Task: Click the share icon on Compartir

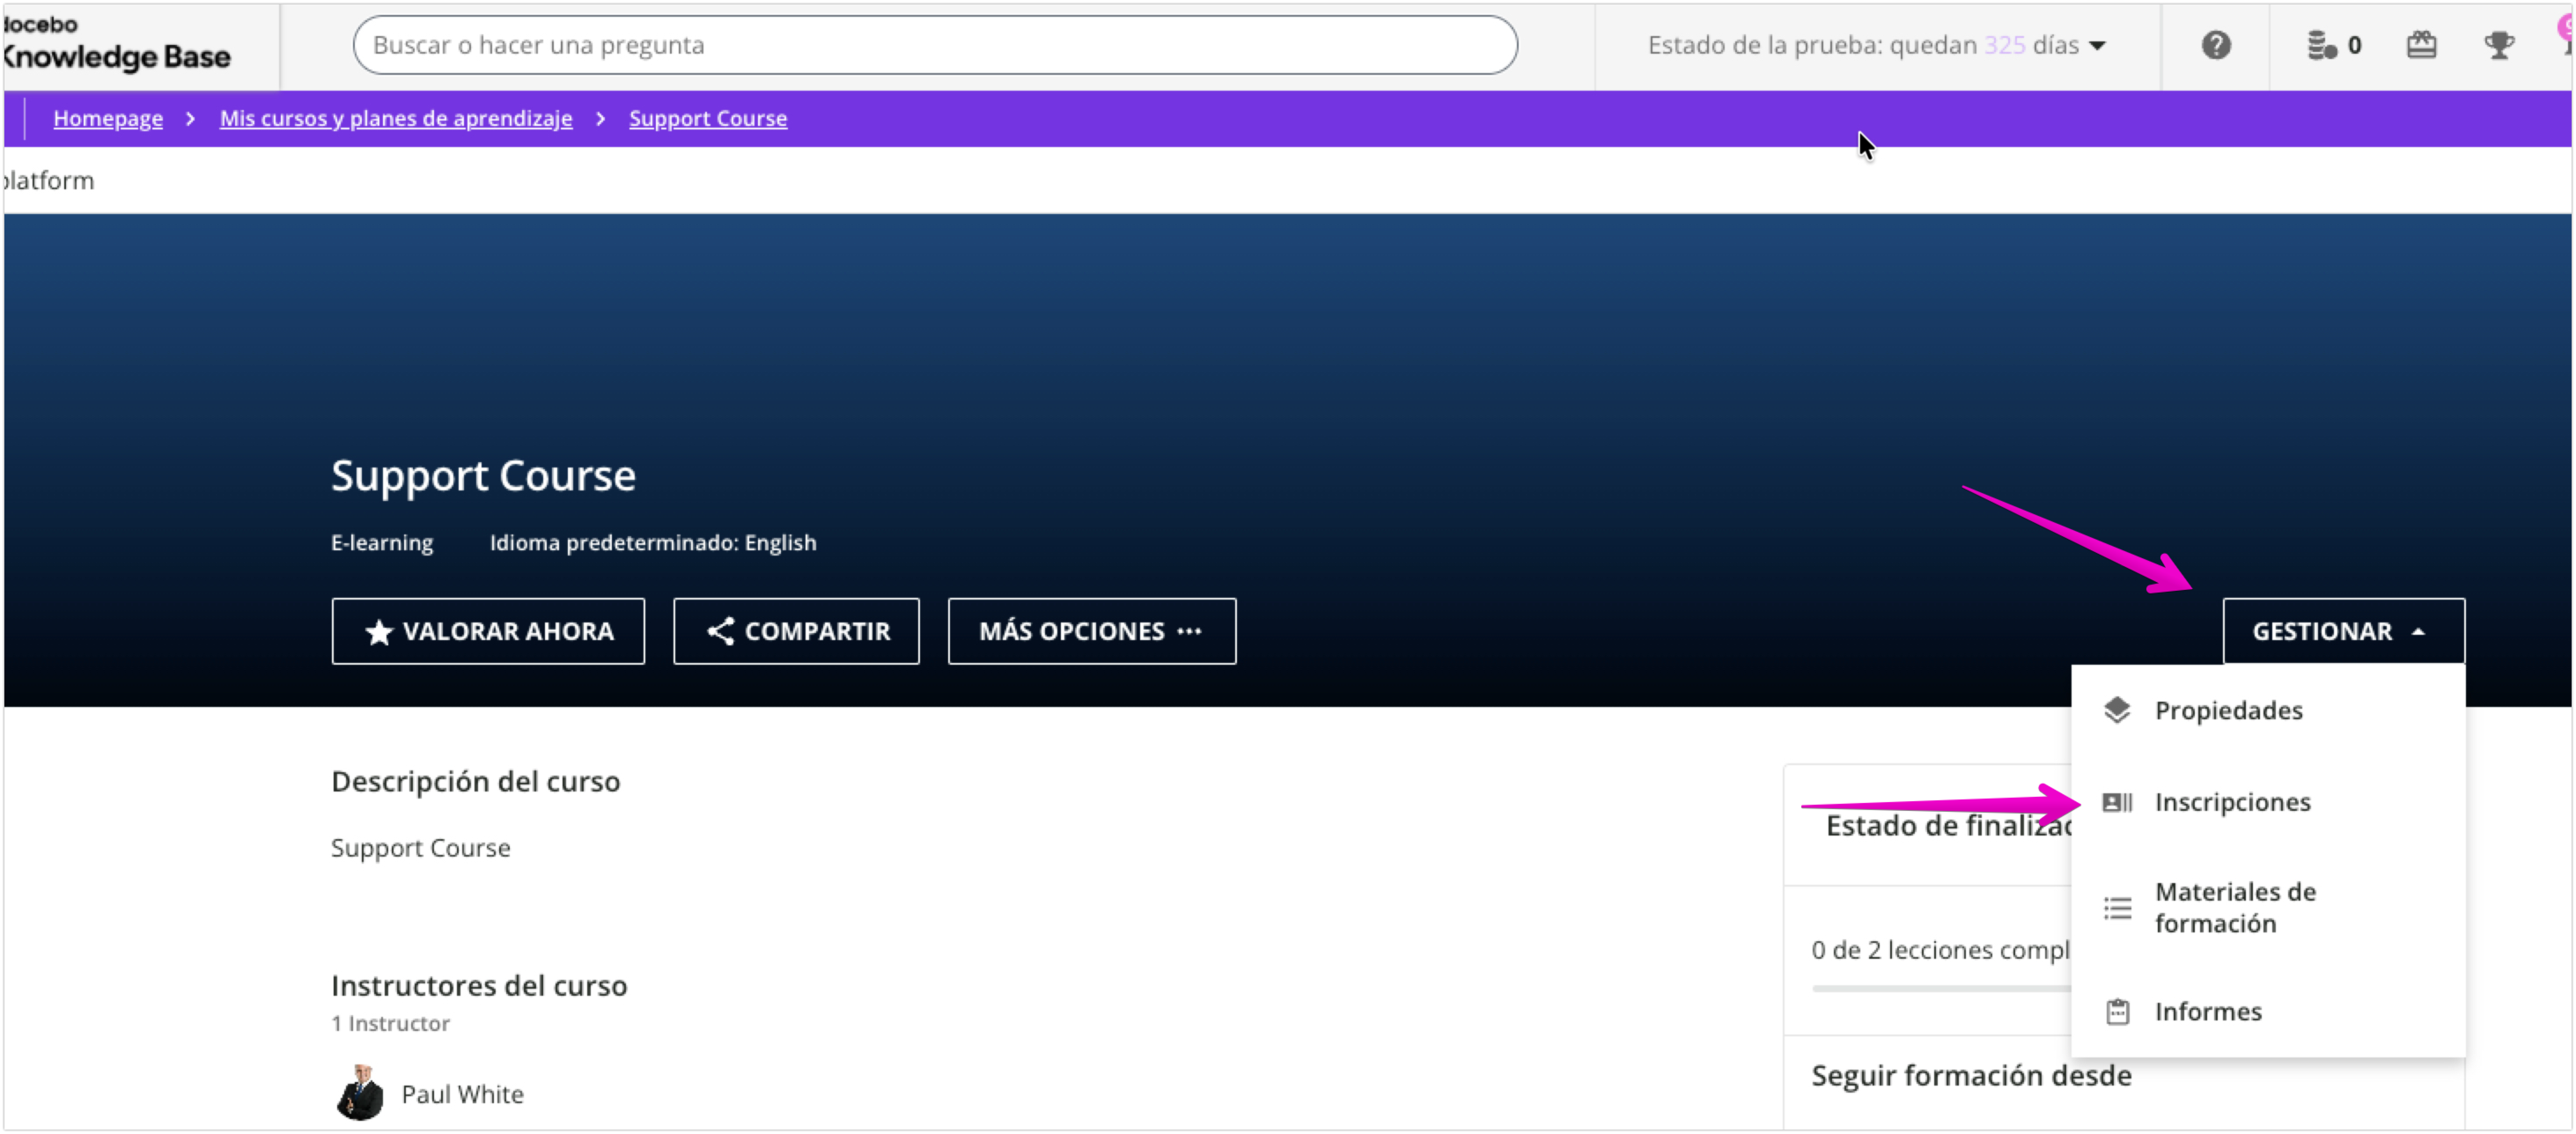Action: (720, 631)
